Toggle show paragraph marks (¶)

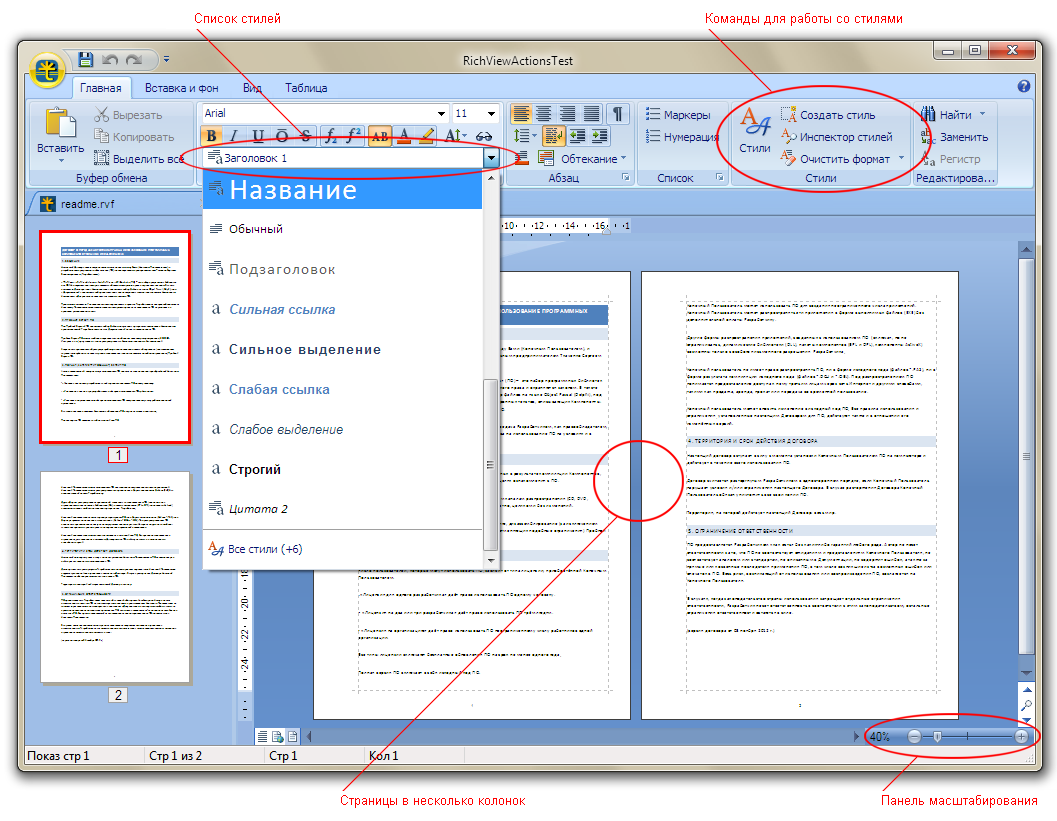coord(618,113)
